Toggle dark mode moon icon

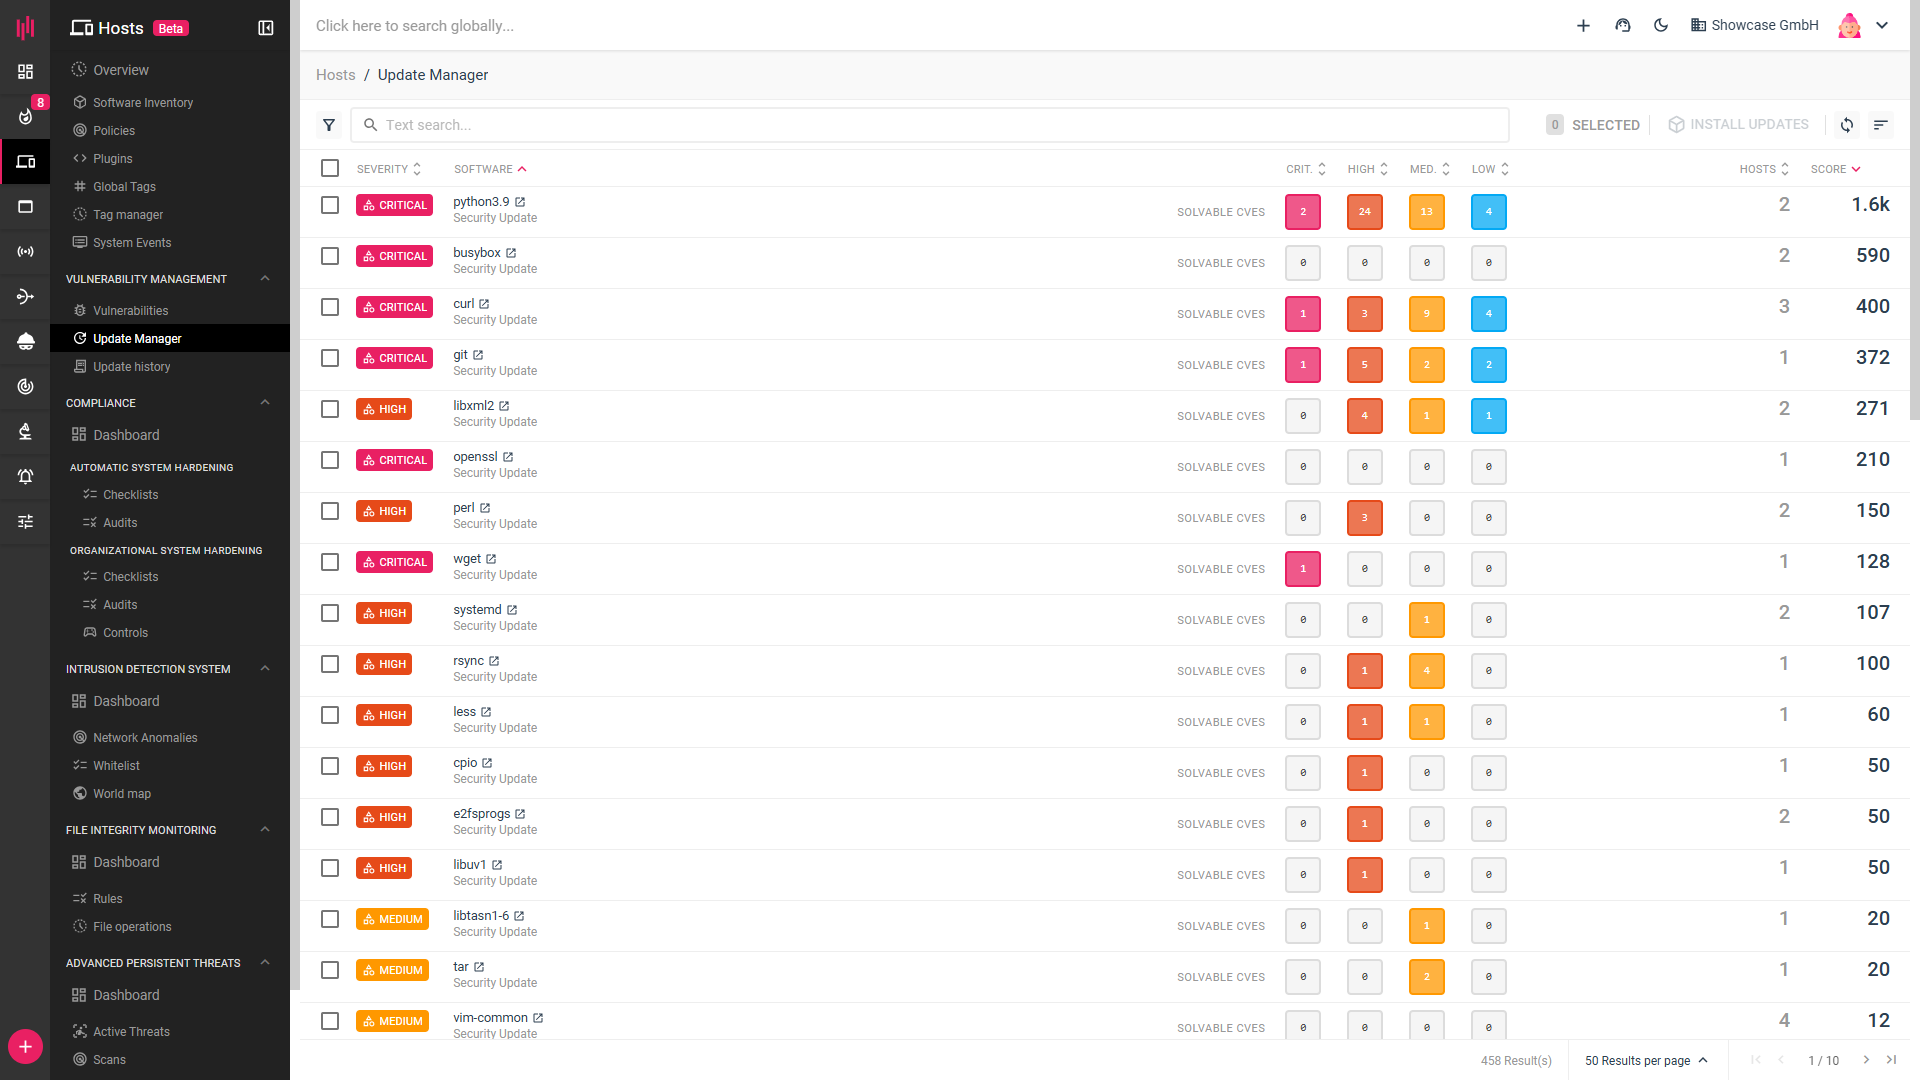click(x=1661, y=25)
